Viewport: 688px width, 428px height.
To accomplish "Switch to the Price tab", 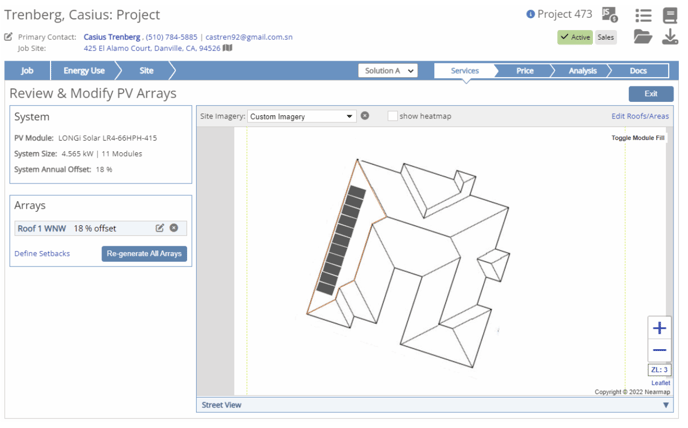I will pos(525,71).
